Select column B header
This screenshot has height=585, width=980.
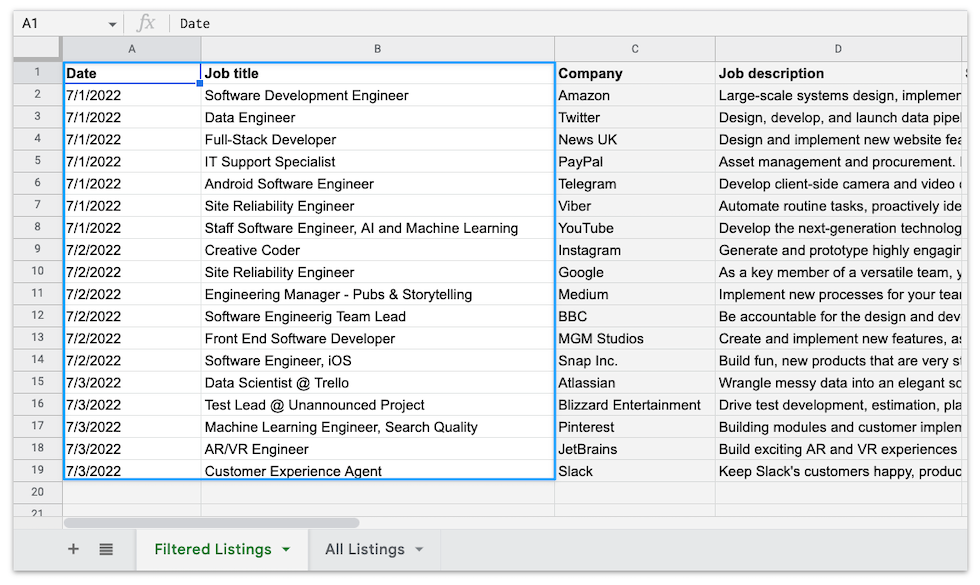(377, 47)
